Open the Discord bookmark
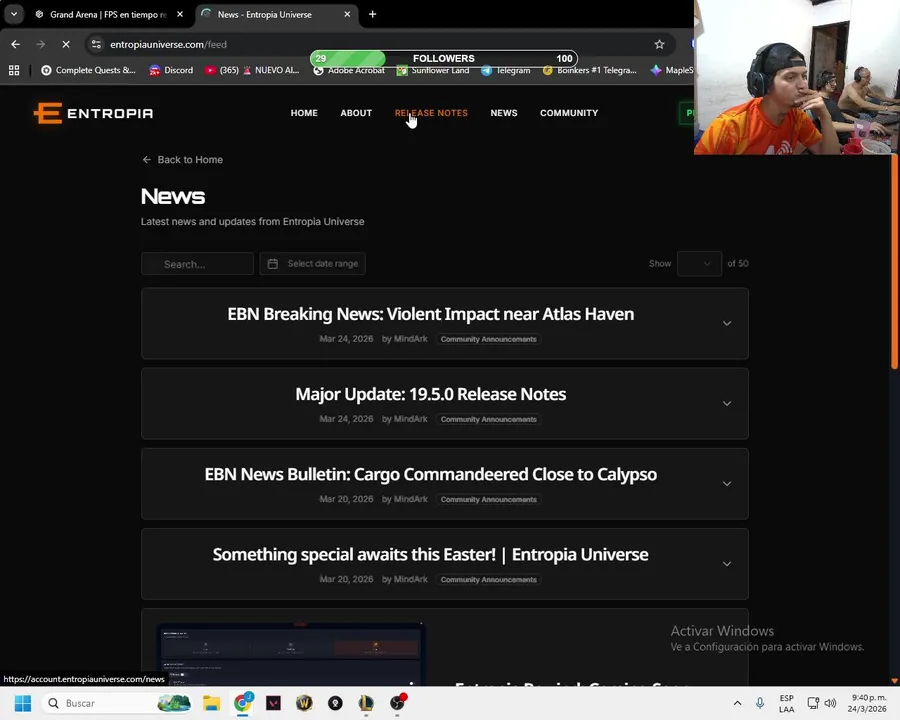The height and width of the screenshot is (720, 900). [x=171, y=70]
